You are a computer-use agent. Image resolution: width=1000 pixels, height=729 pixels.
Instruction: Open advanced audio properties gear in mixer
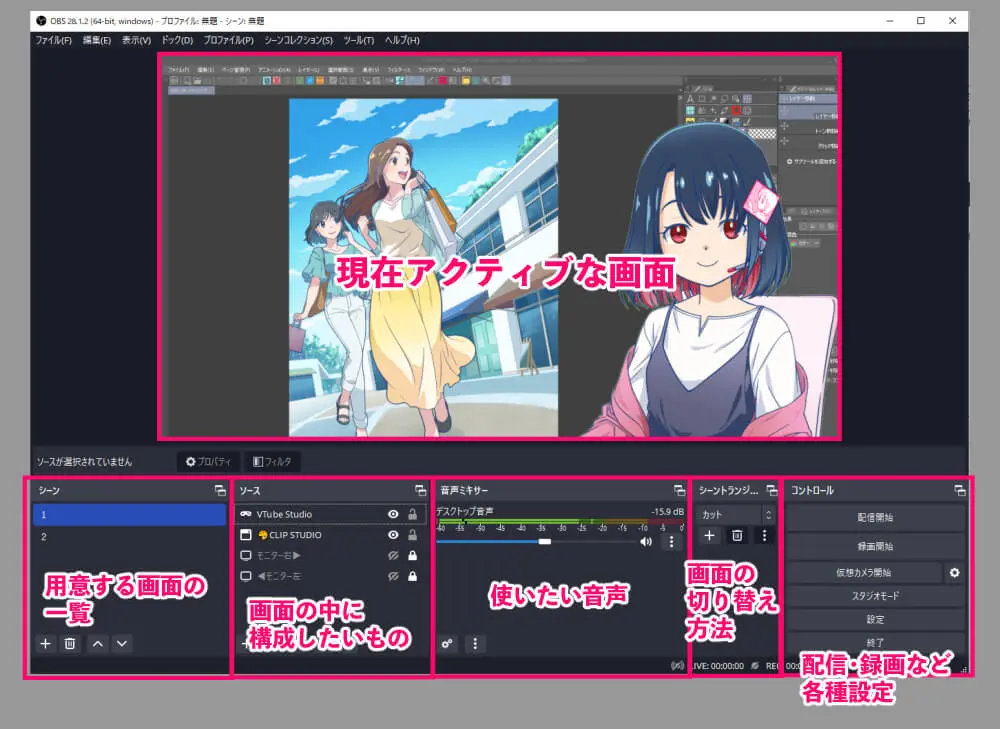click(x=447, y=644)
